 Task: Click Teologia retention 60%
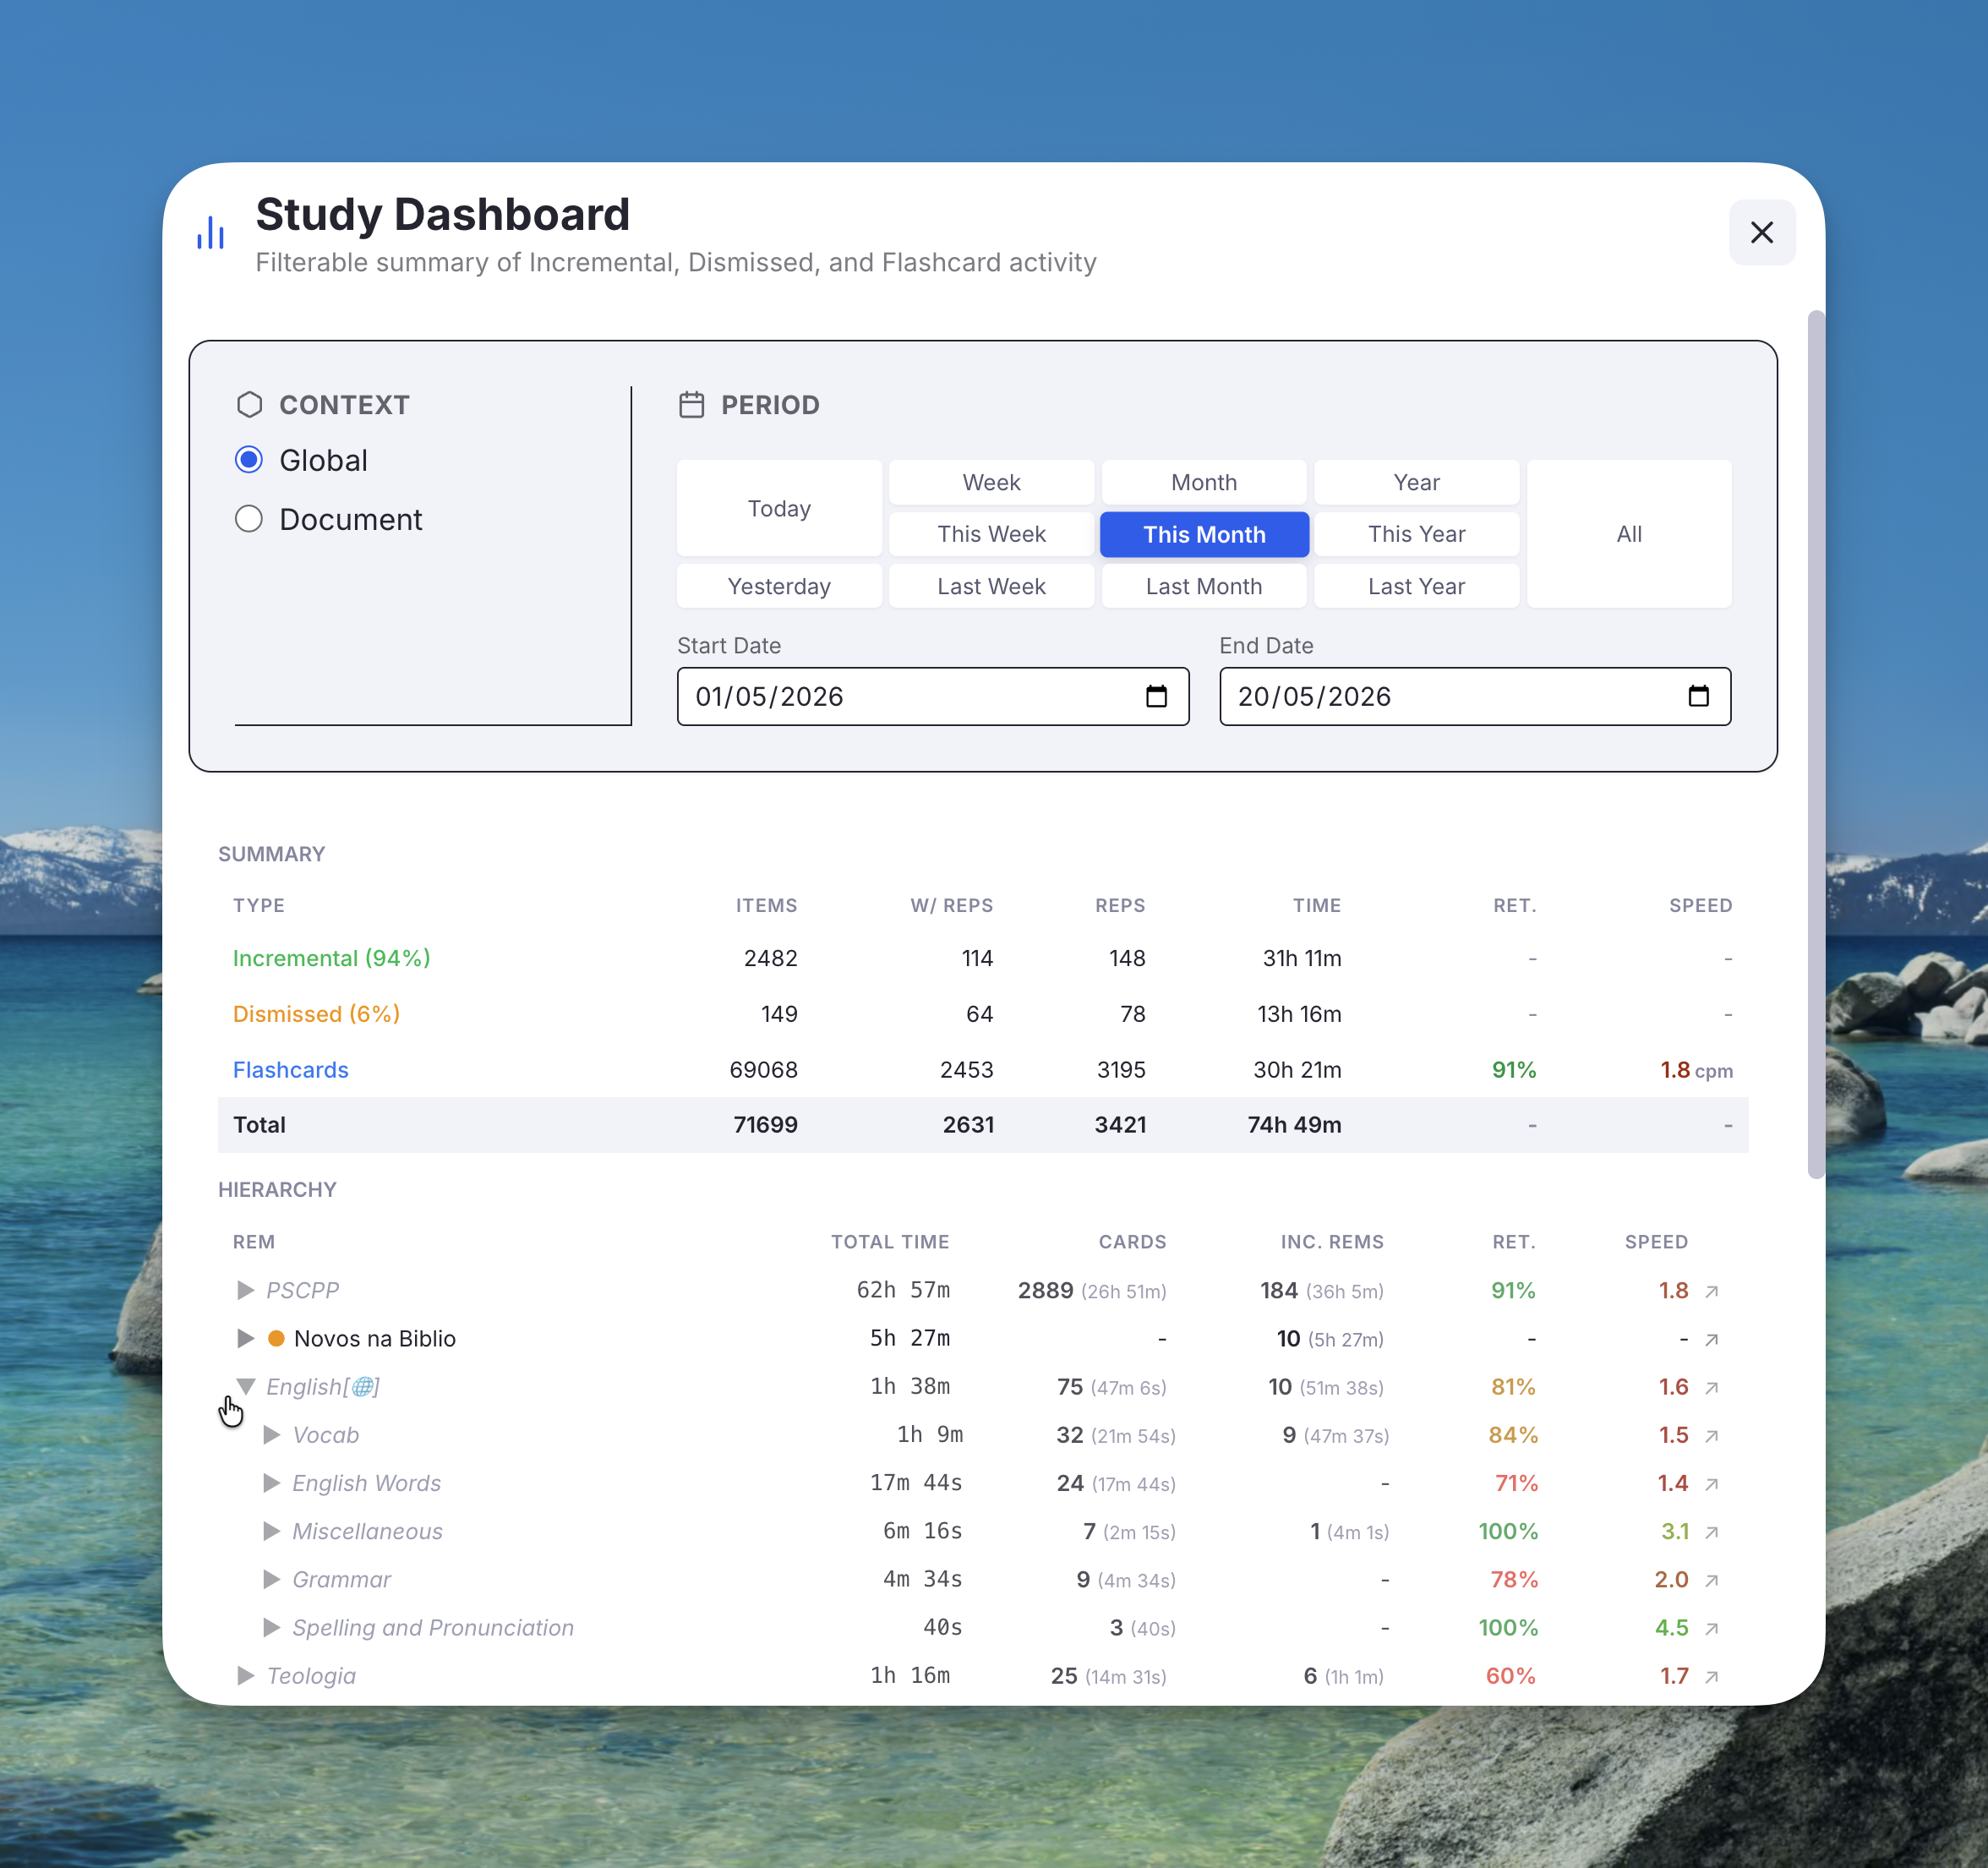coord(1510,1676)
